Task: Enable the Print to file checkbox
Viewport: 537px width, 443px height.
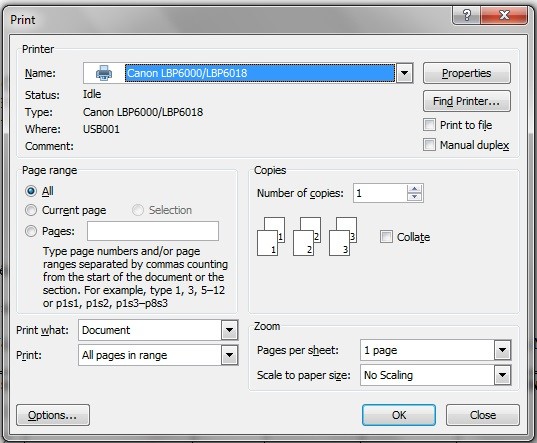Action: coord(429,125)
